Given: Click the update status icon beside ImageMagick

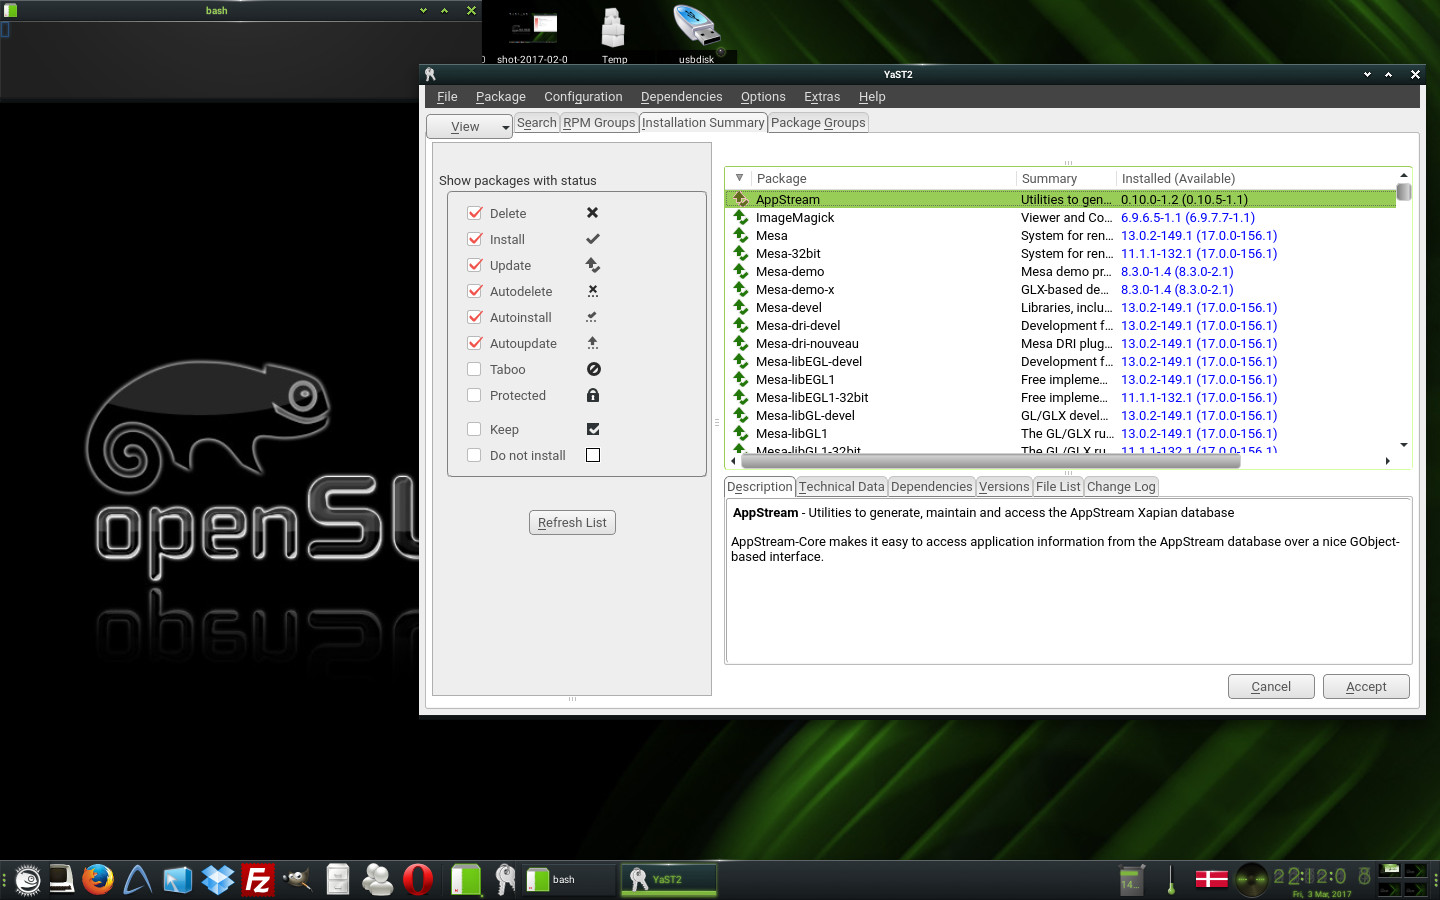Looking at the screenshot, I should click(x=741, y=217).
